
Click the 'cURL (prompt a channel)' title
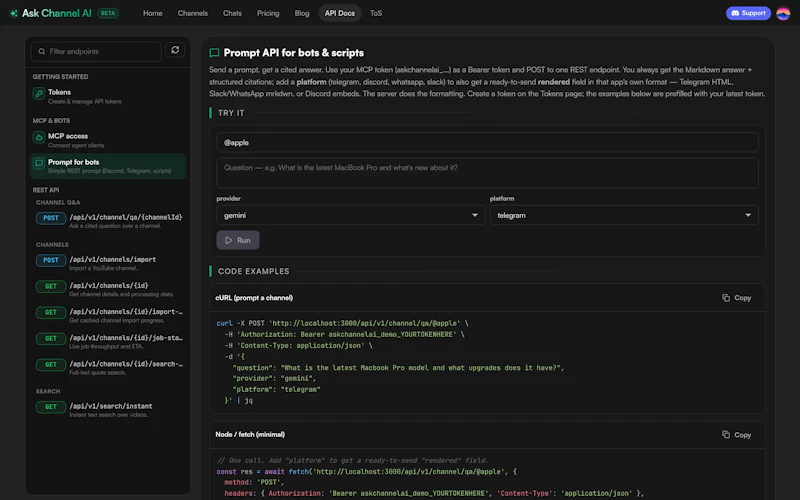click(254, 298)
